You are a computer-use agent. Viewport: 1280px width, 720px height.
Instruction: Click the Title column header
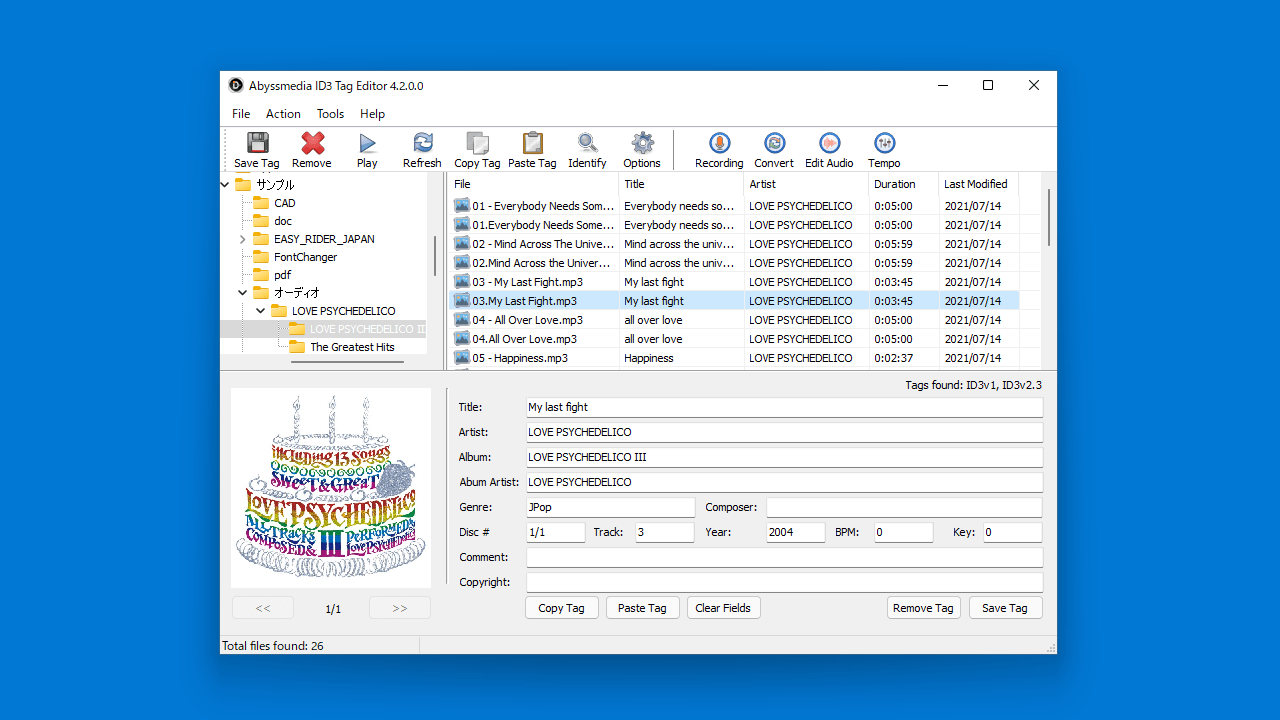coord(682,184)
